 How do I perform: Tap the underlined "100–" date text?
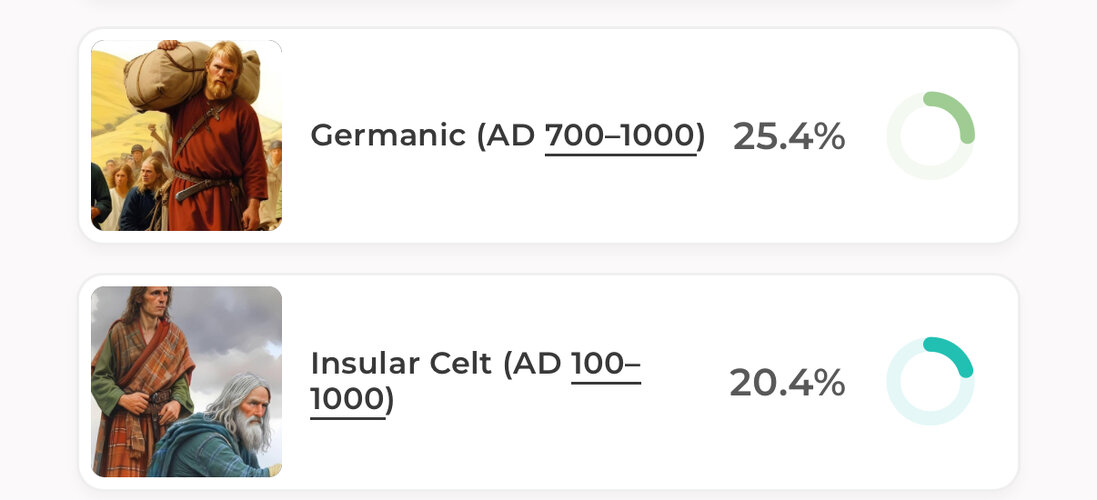pyautogui.click(x=606, y=364)
